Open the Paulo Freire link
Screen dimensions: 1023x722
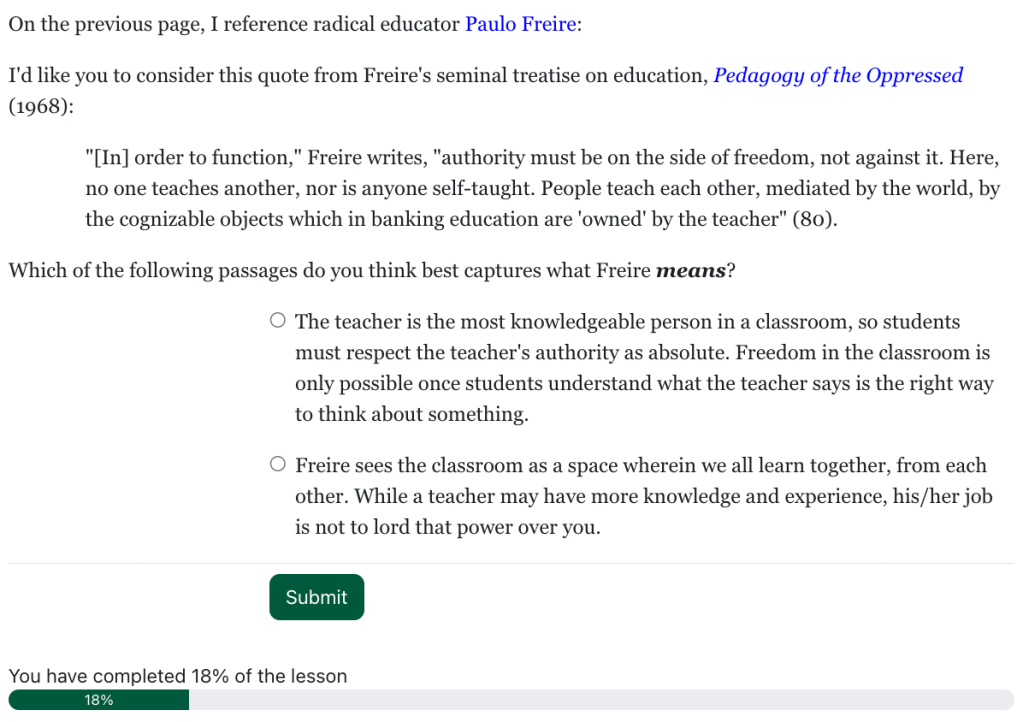pos(520,24)
